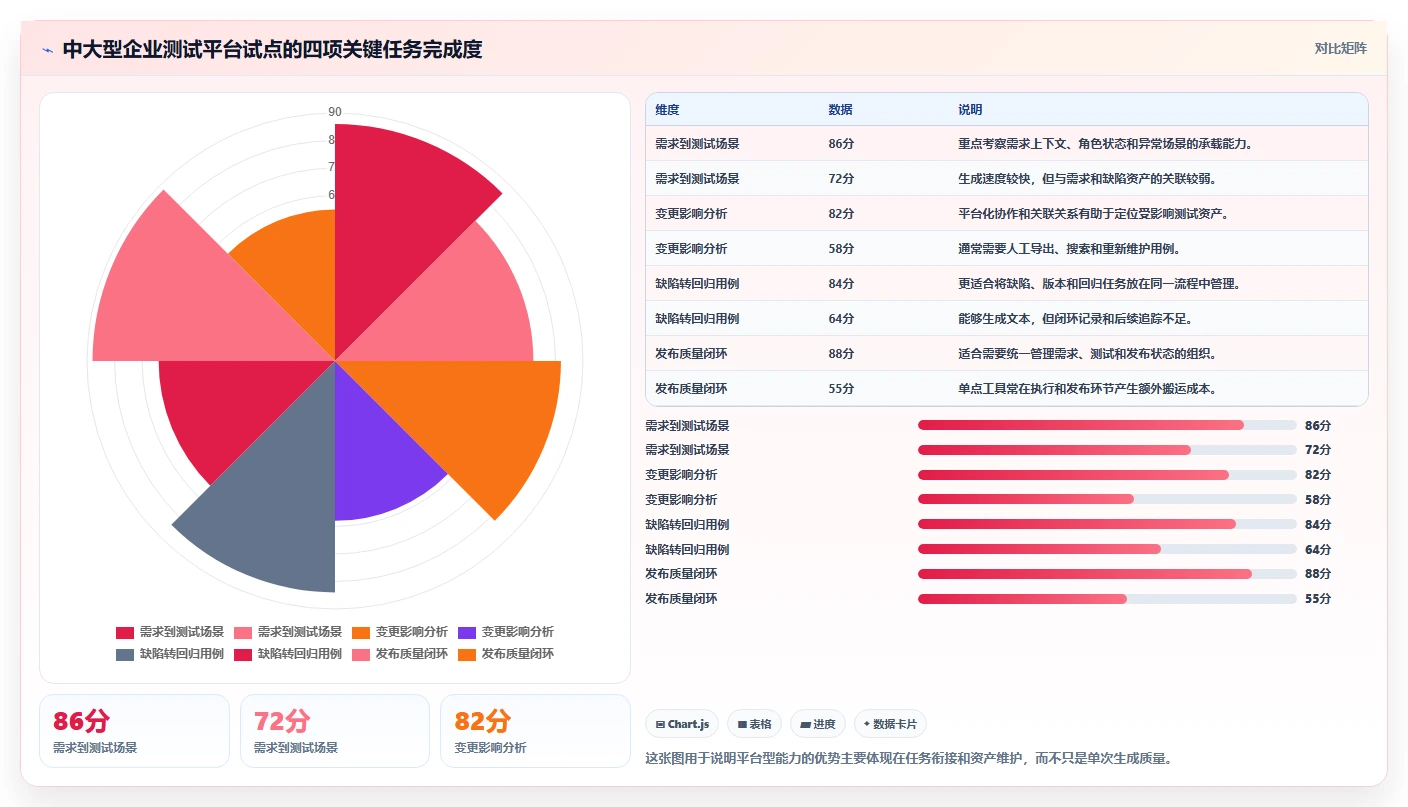Open the 对比矩阵 link in header

1340,48
